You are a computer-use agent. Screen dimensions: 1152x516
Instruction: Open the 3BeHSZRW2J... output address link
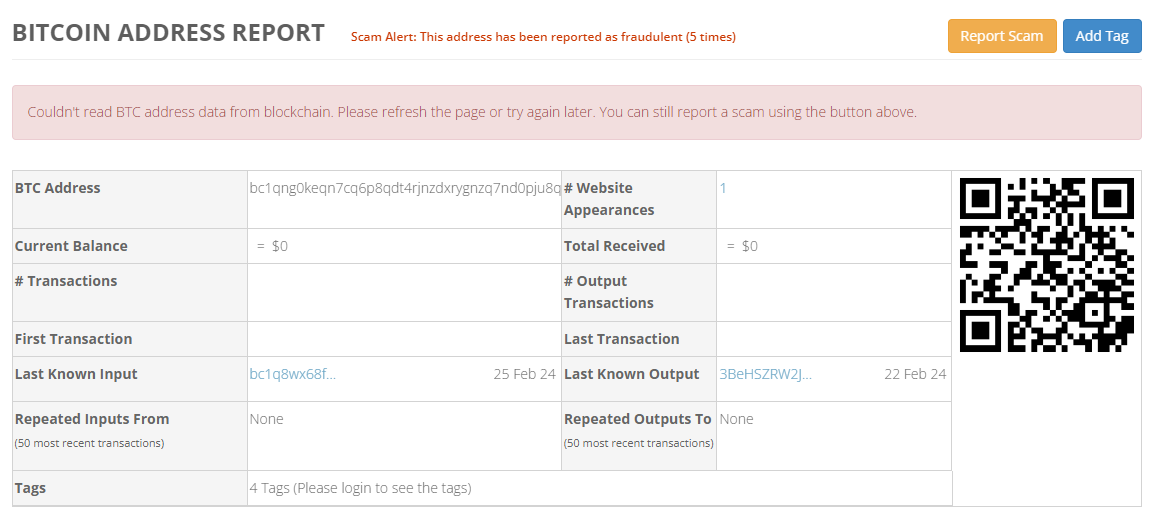pos(766,374)
